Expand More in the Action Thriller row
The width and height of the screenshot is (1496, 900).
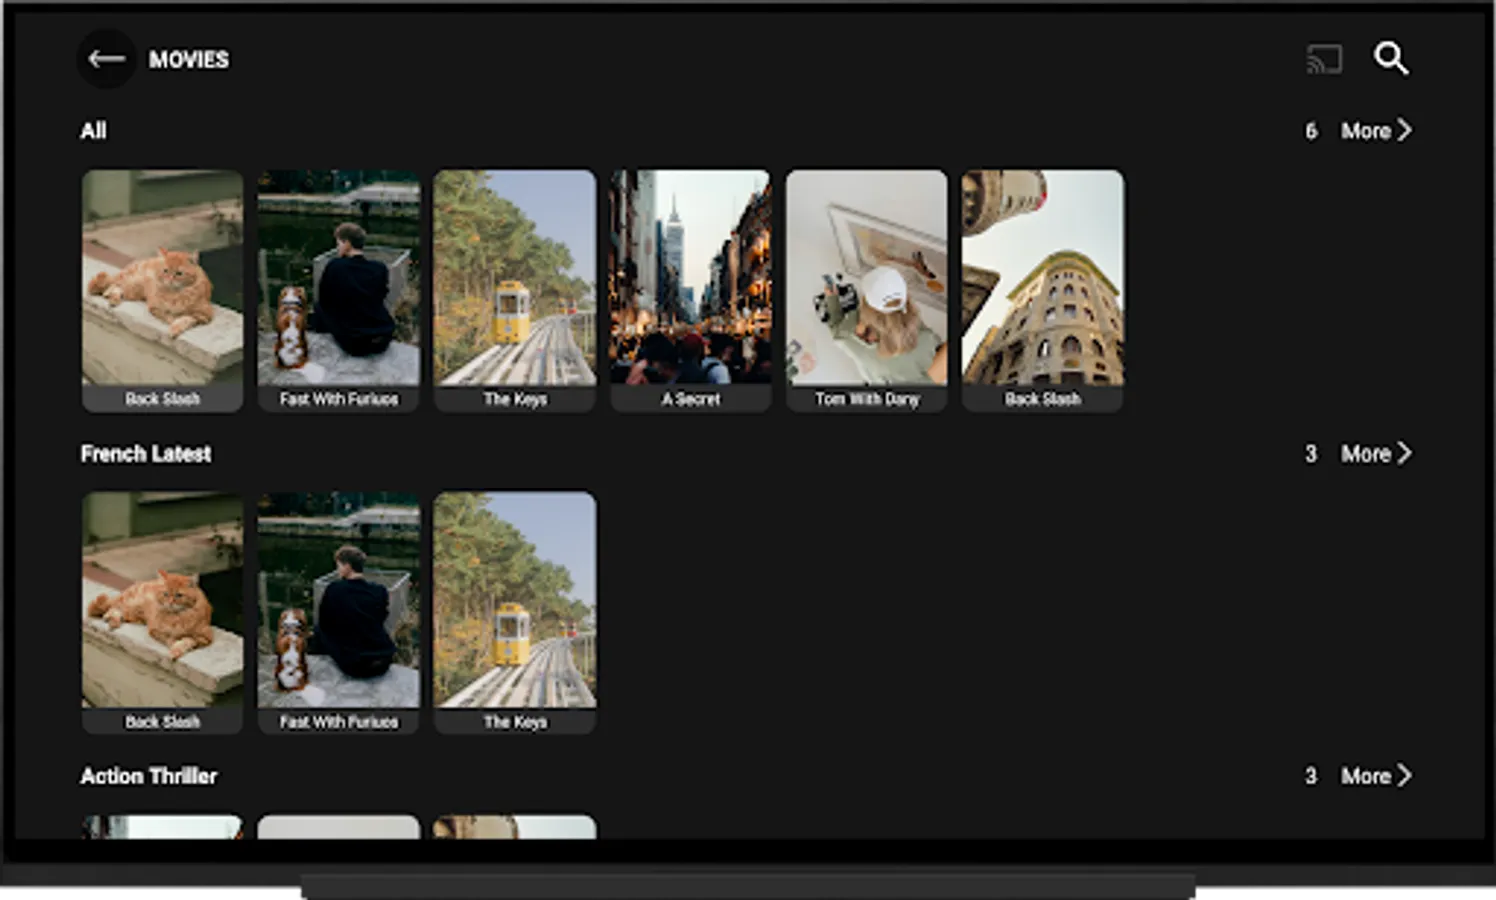[1376, 776]
